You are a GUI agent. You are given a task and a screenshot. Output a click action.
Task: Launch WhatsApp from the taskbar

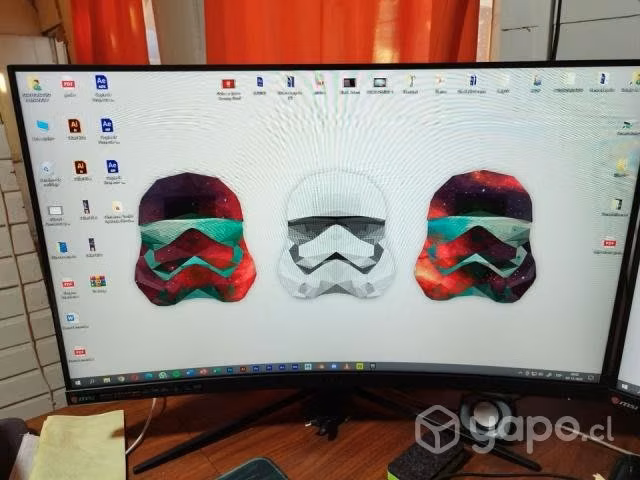[162, 375]
